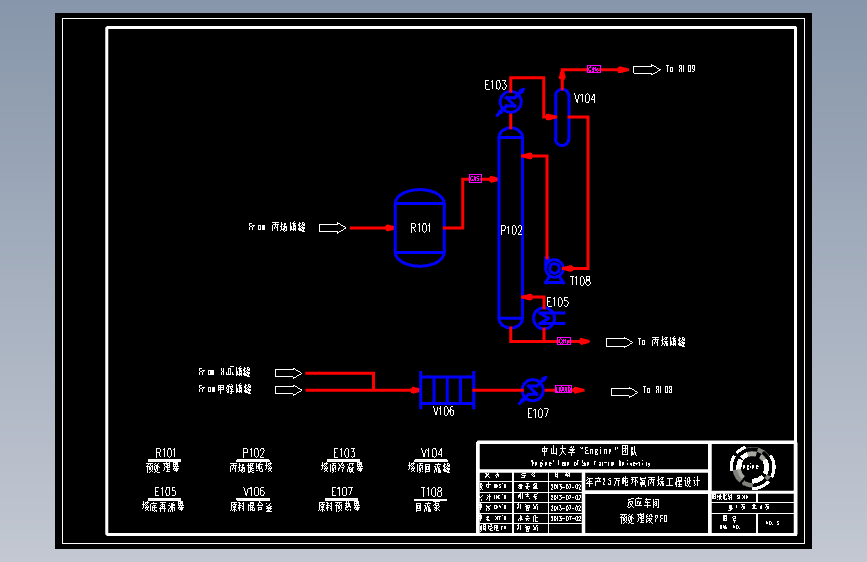Click the project title line in title block

tap(643, 482)
